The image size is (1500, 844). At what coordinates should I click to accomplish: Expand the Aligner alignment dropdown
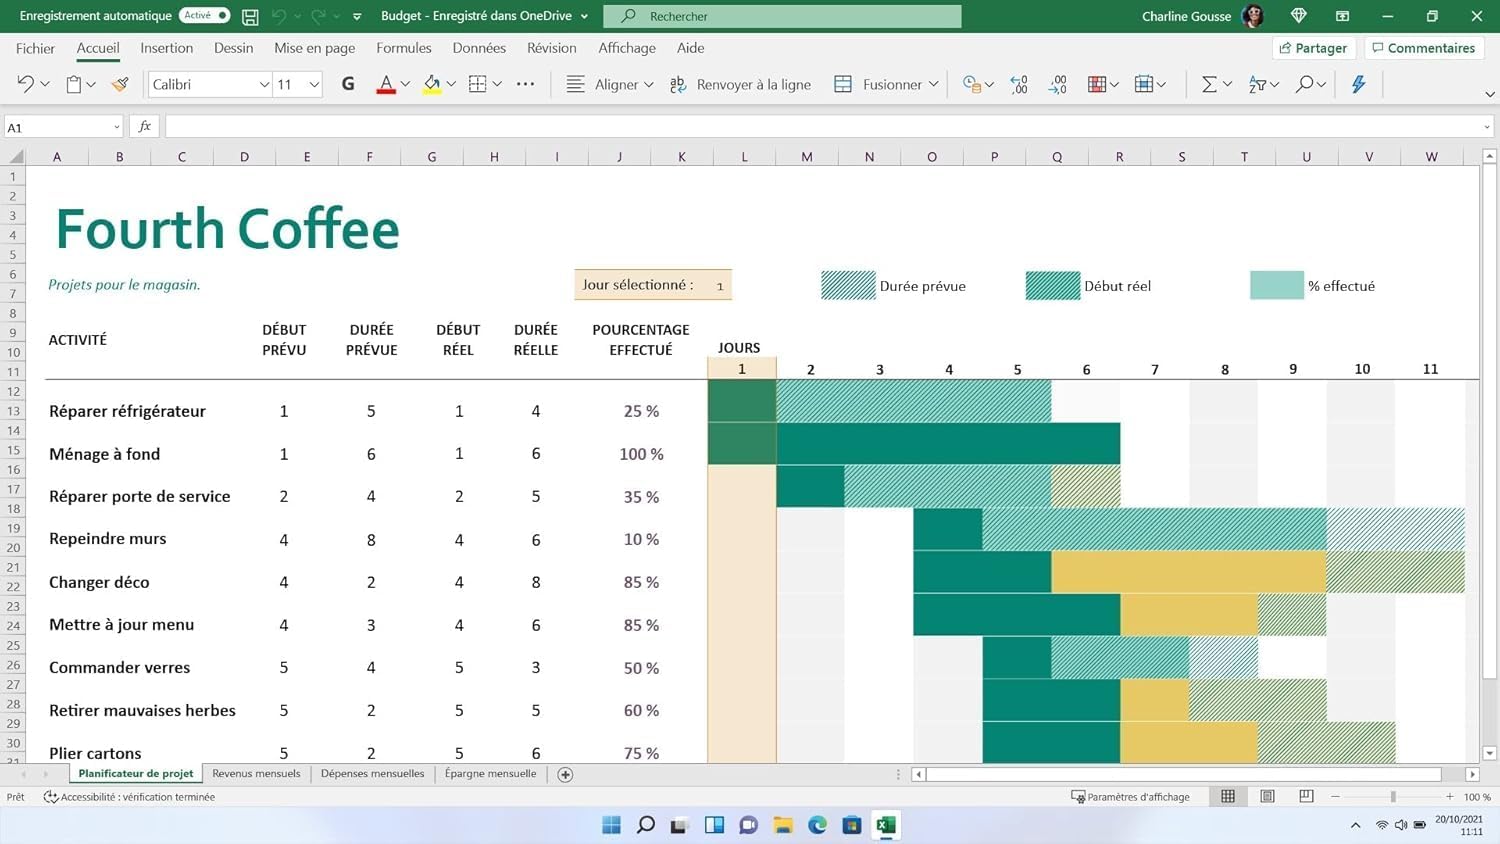click(x=649, y=85)
